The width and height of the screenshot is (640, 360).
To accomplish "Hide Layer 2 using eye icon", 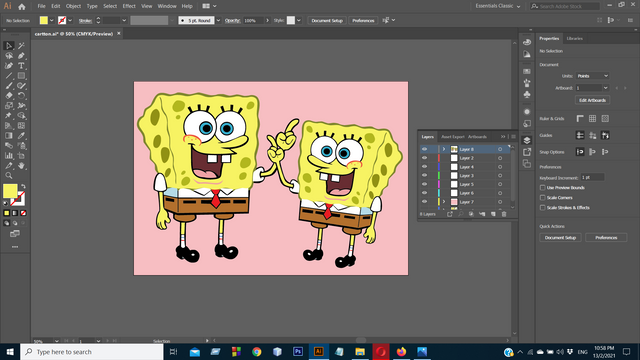I will click(x=424, y=158).
